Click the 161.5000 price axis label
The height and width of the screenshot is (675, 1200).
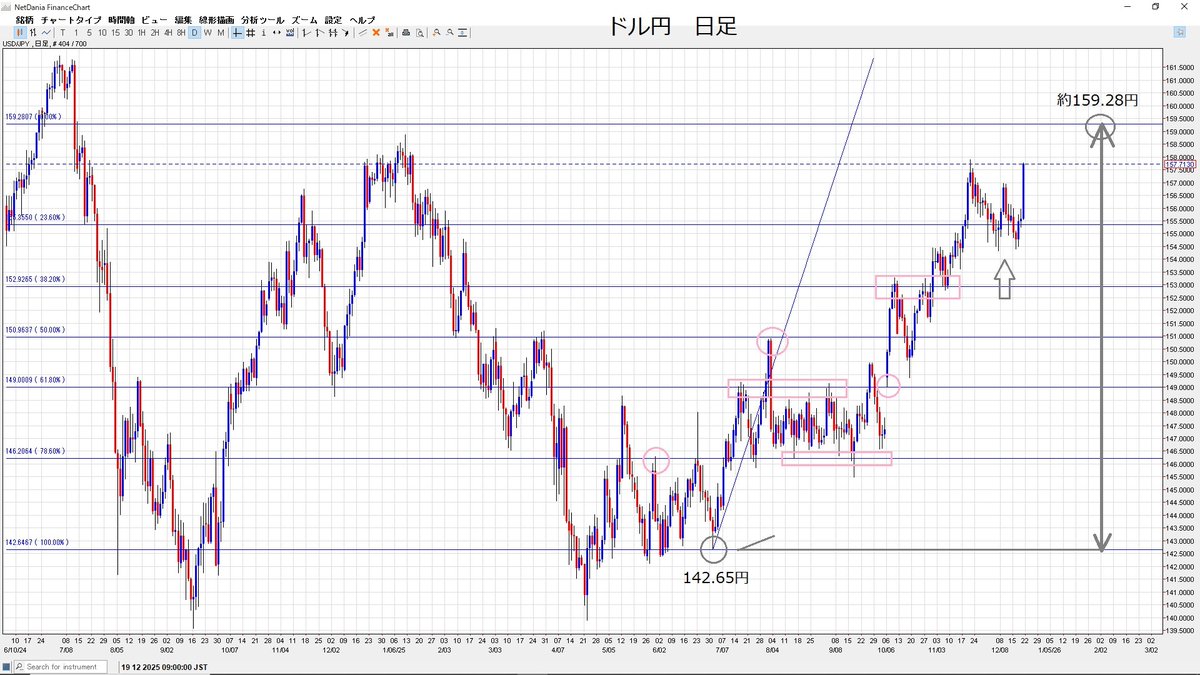tap(1180, 68)
